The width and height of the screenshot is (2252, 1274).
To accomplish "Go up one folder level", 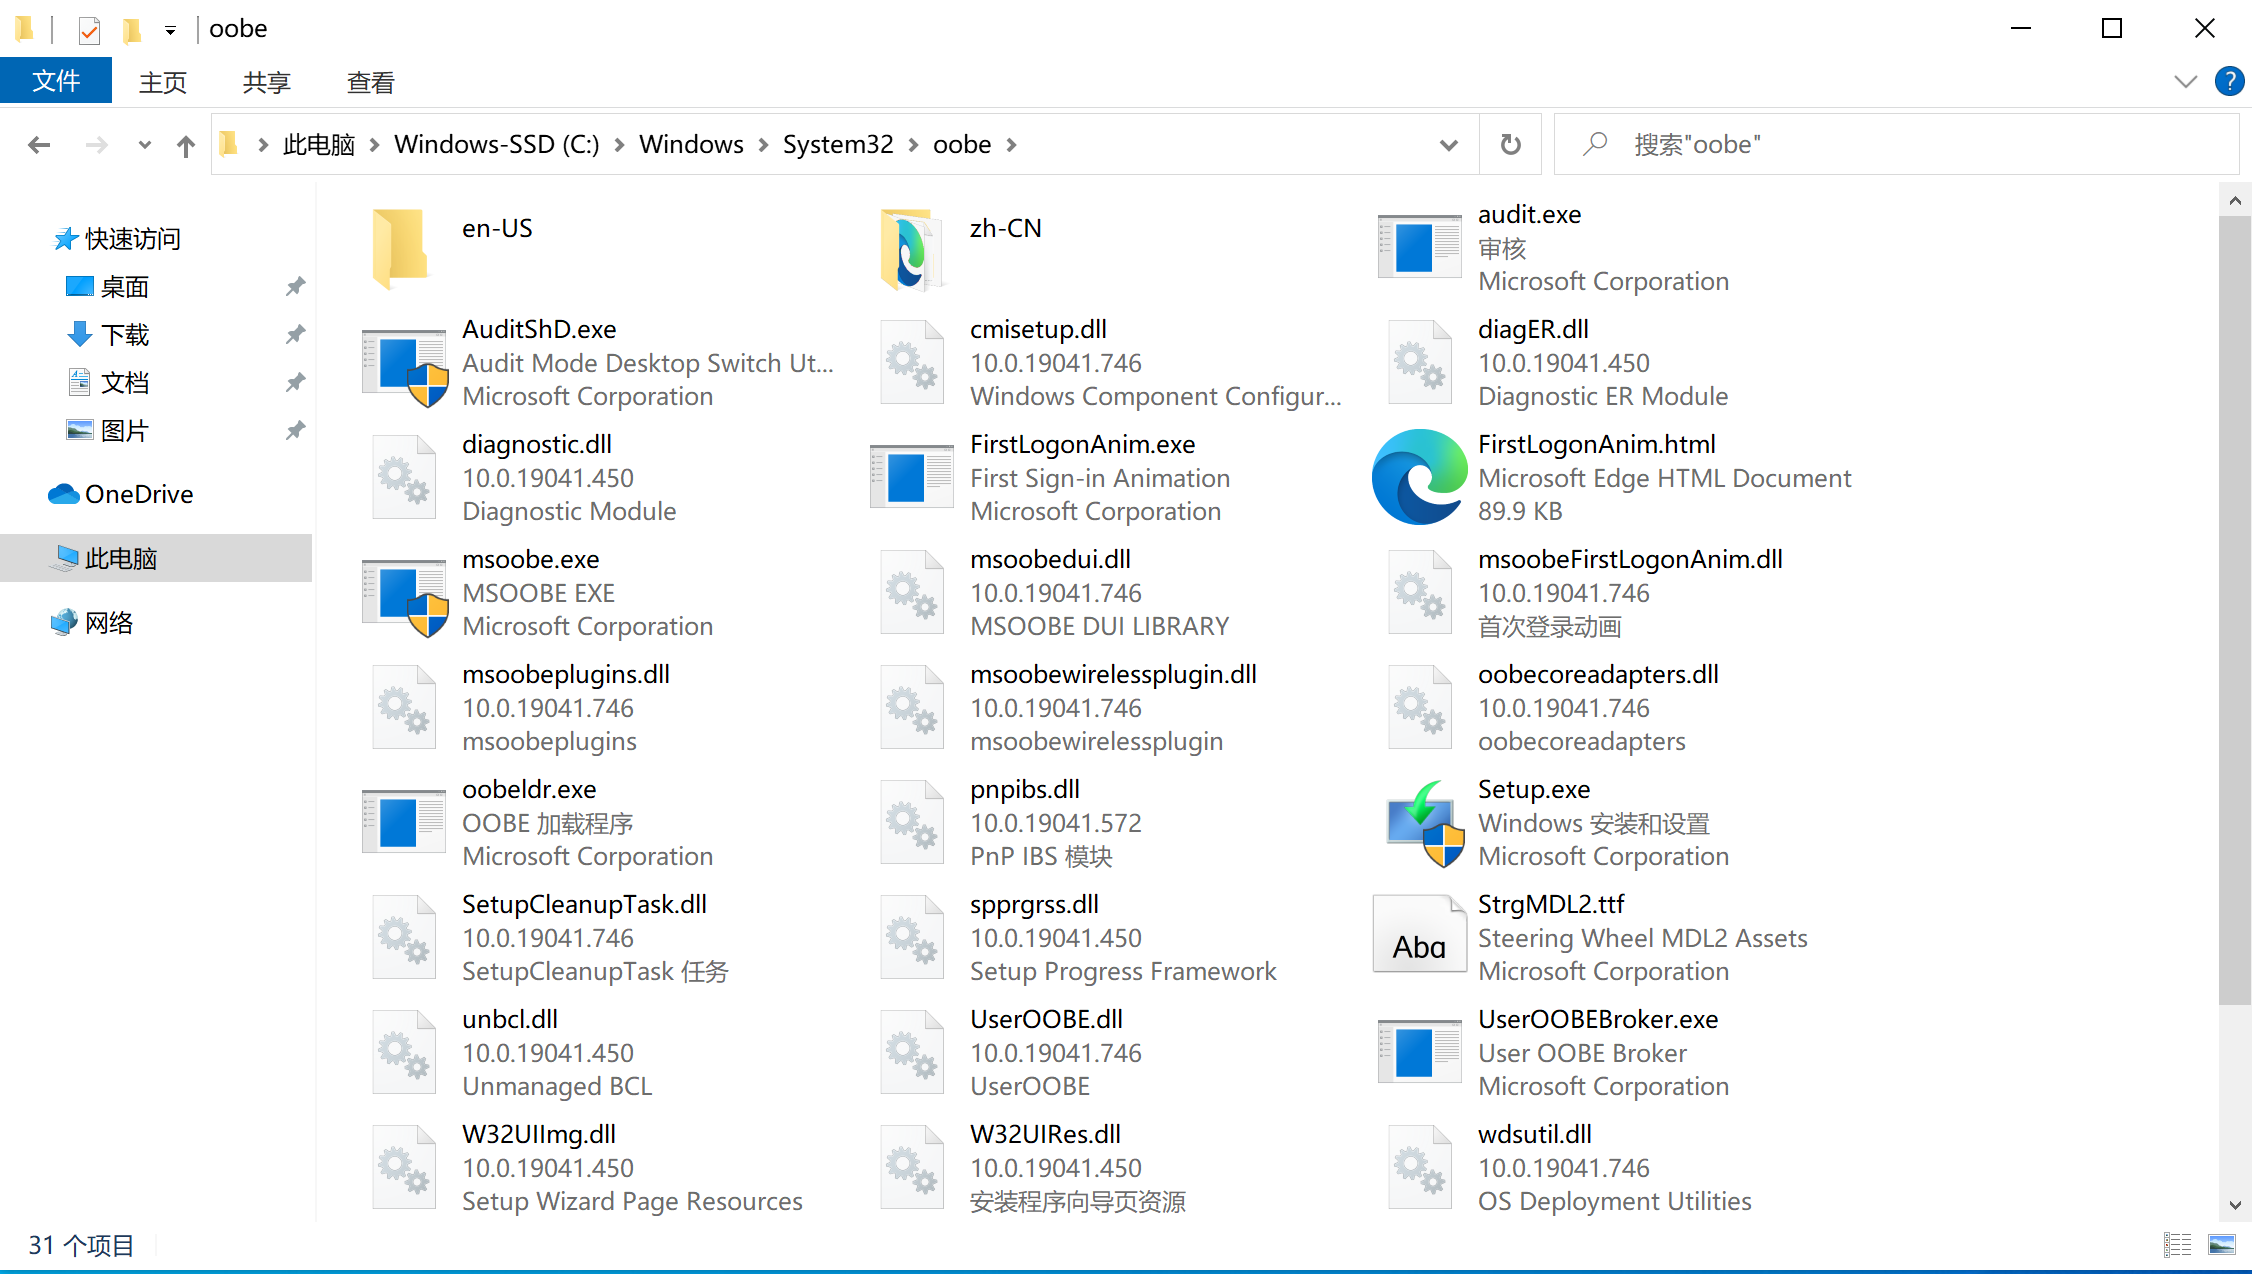I will pyautogui.click(x=185, y=146).
